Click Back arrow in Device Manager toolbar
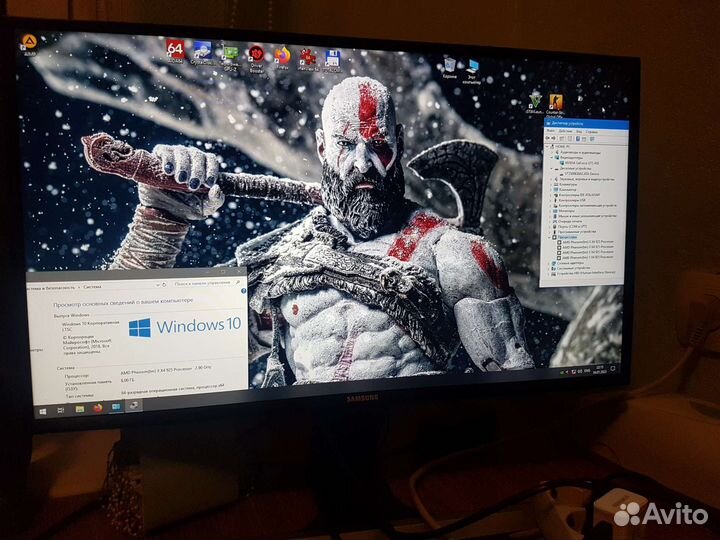 [547, 138]
